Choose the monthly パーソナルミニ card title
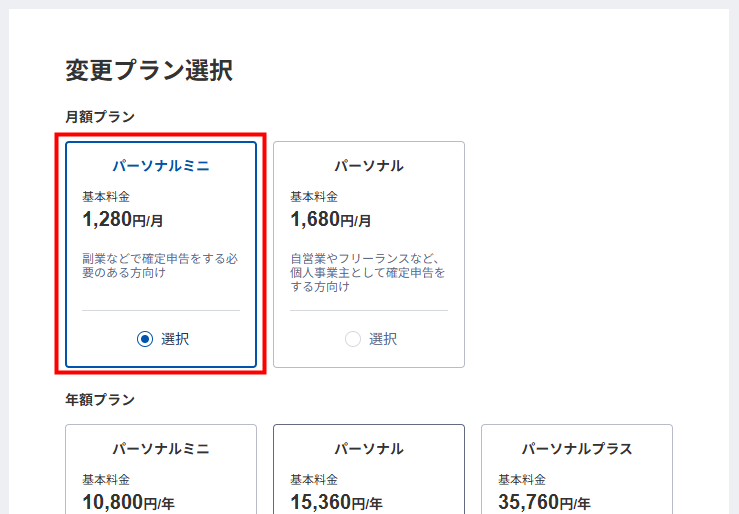 click(161, 166)
